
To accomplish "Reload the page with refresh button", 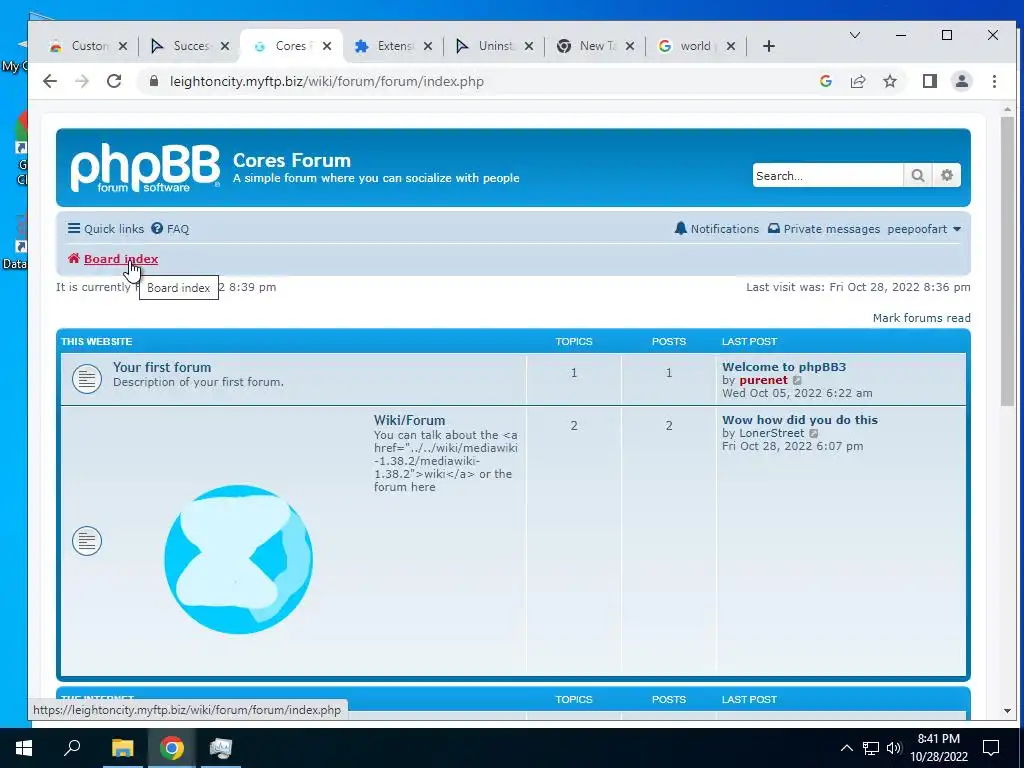I will [114, 81].
